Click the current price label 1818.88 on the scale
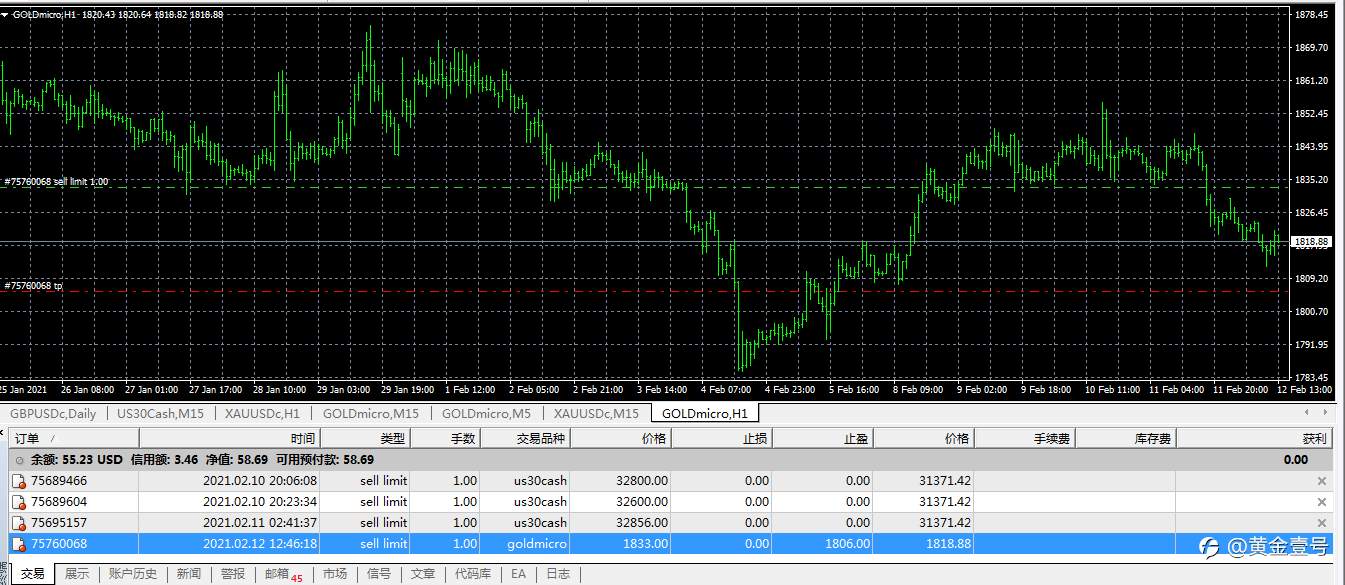Viewport: 1345px width, 585px height. [x=1311, y=242]
